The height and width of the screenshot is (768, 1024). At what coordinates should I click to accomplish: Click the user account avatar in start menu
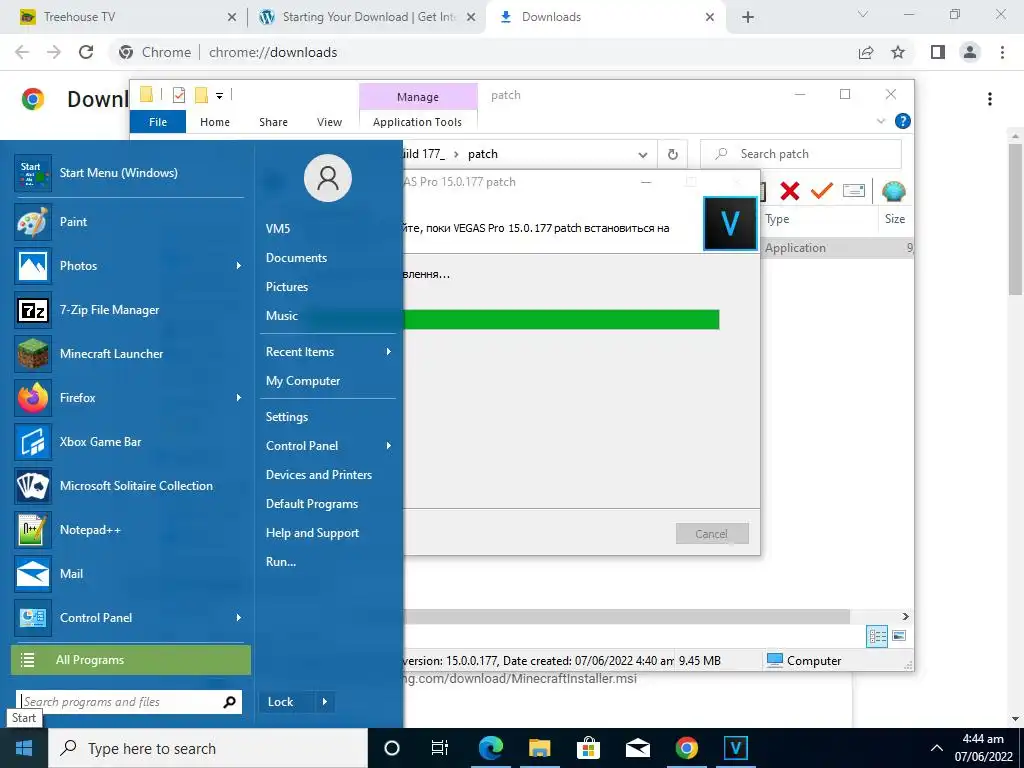click(328, 178)
